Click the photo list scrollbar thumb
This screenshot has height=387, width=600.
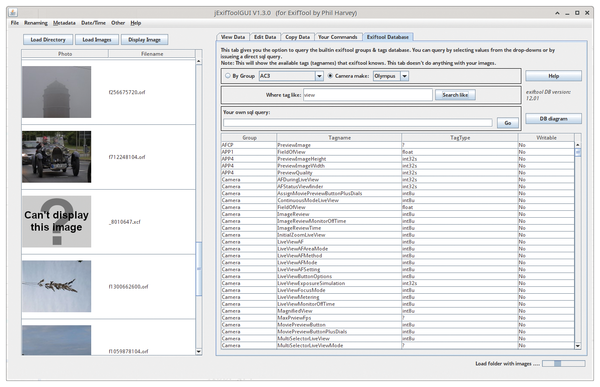(199, 269)
